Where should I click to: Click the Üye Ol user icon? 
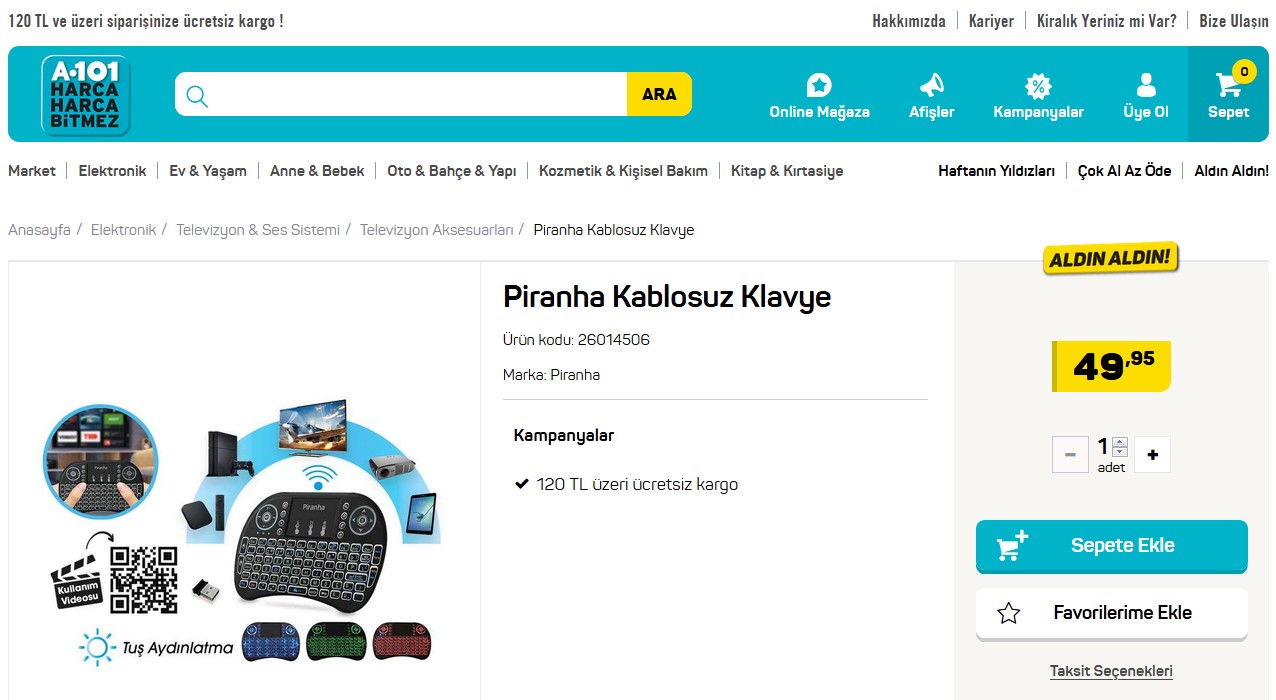click(1146, 85)
